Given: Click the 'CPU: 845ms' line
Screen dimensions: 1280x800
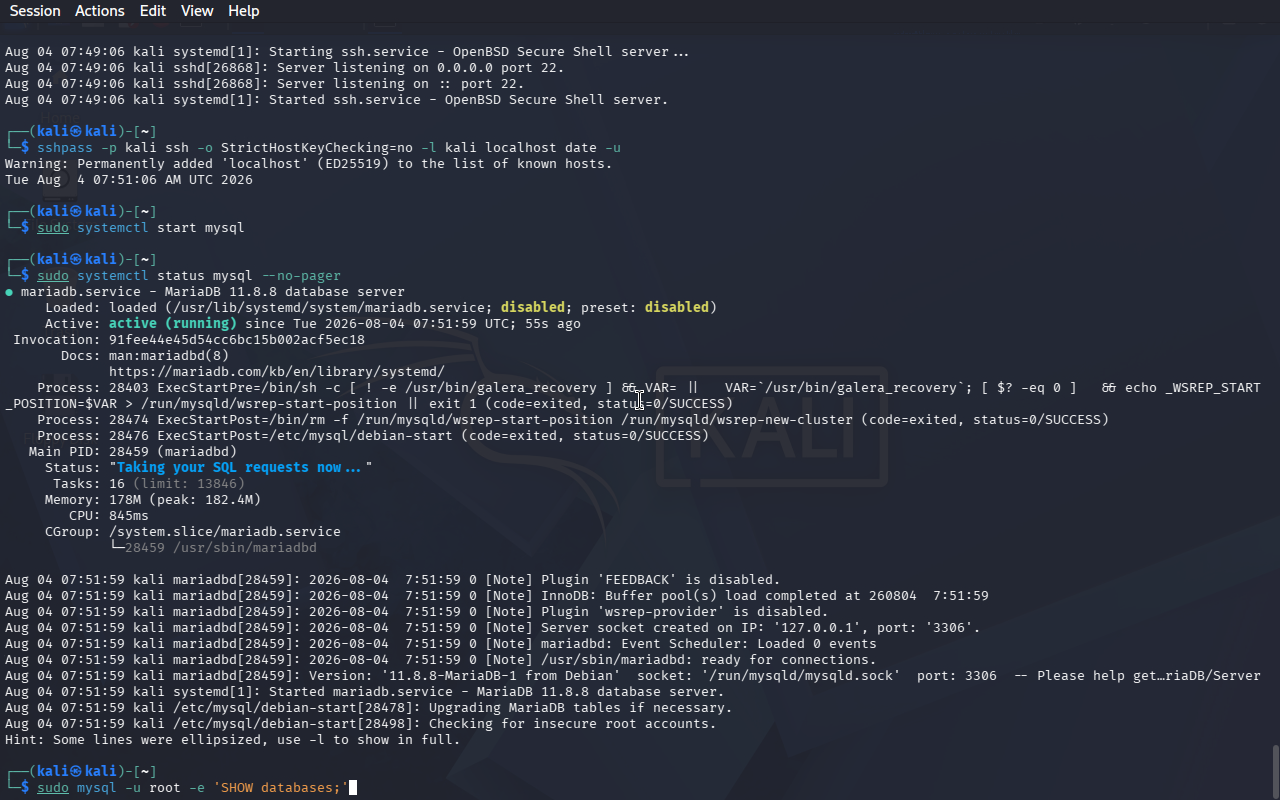Looking at the screenshot, I should (109, 515).
